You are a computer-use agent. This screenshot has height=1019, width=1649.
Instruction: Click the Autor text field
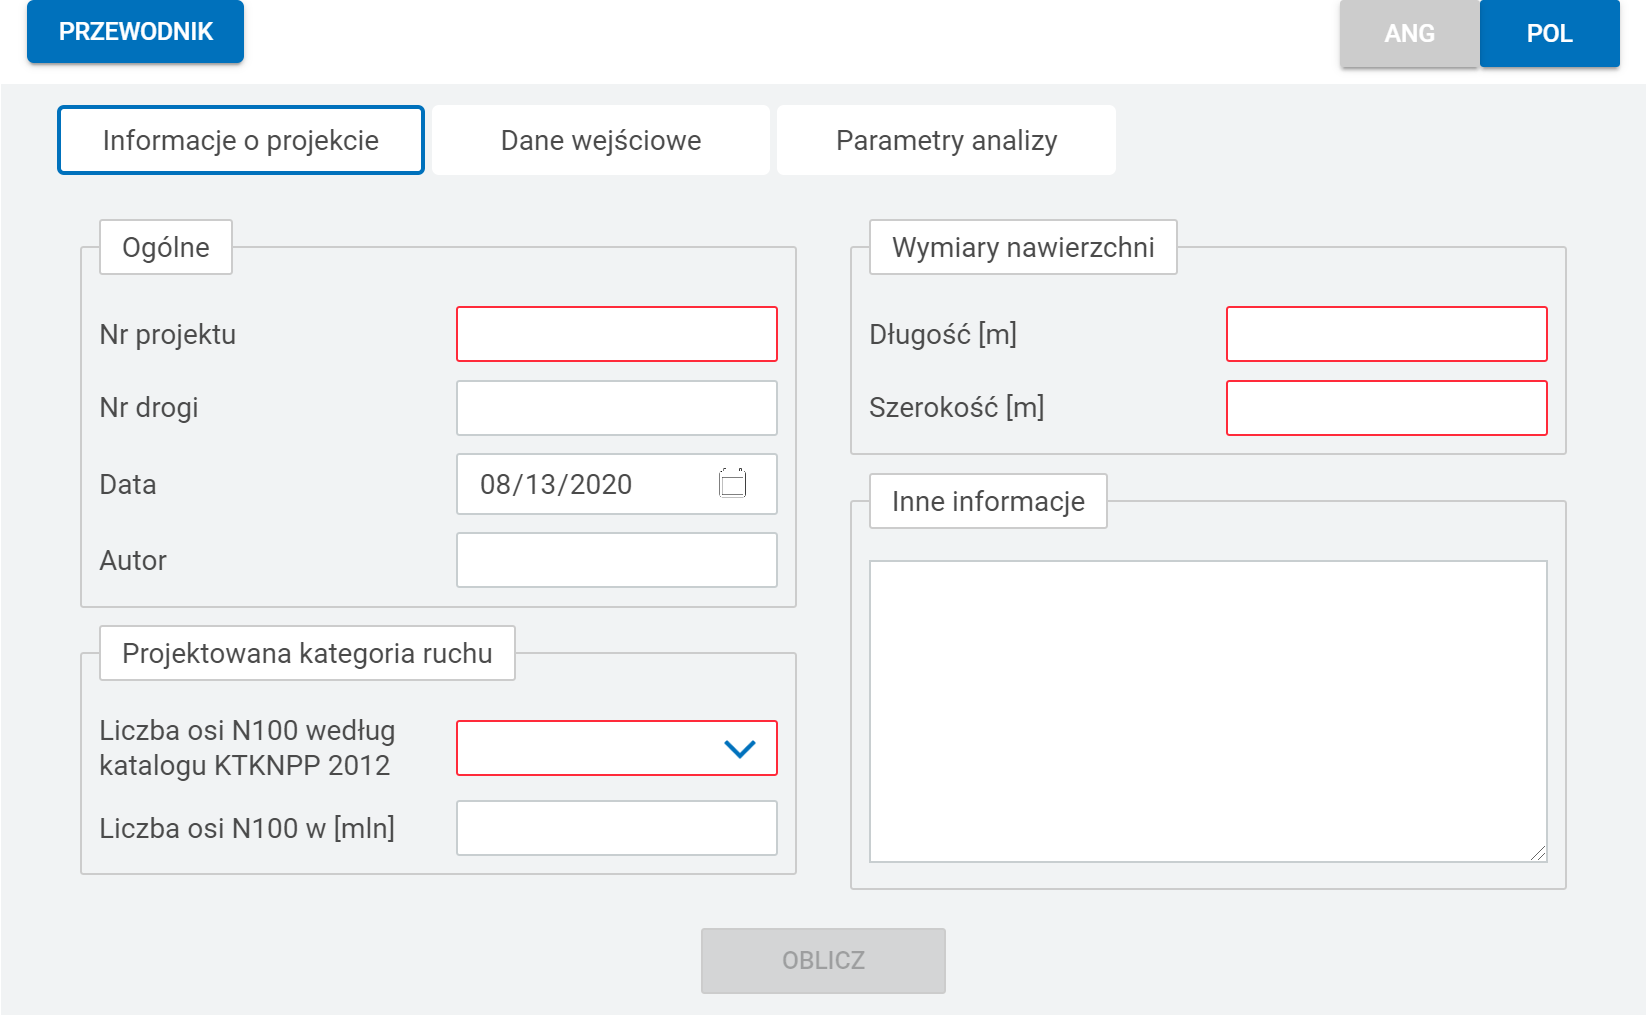(616, 560)
